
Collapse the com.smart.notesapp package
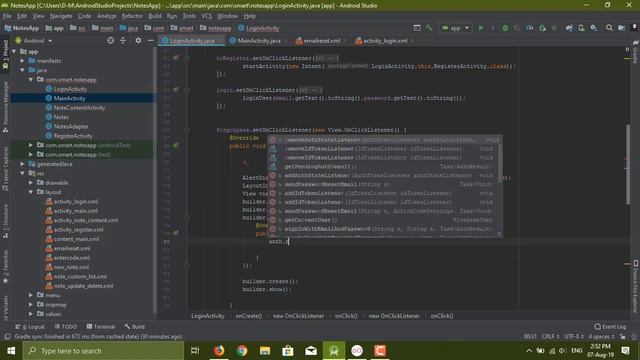(31, 80)
